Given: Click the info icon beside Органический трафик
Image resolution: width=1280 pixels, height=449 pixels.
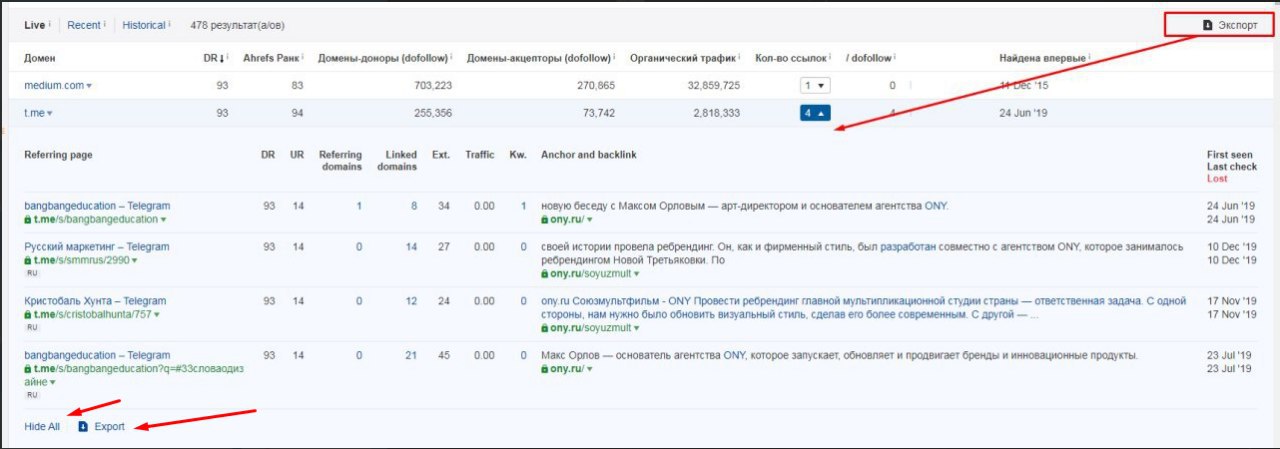Looking at the screenshot, I should pos(740,57).
